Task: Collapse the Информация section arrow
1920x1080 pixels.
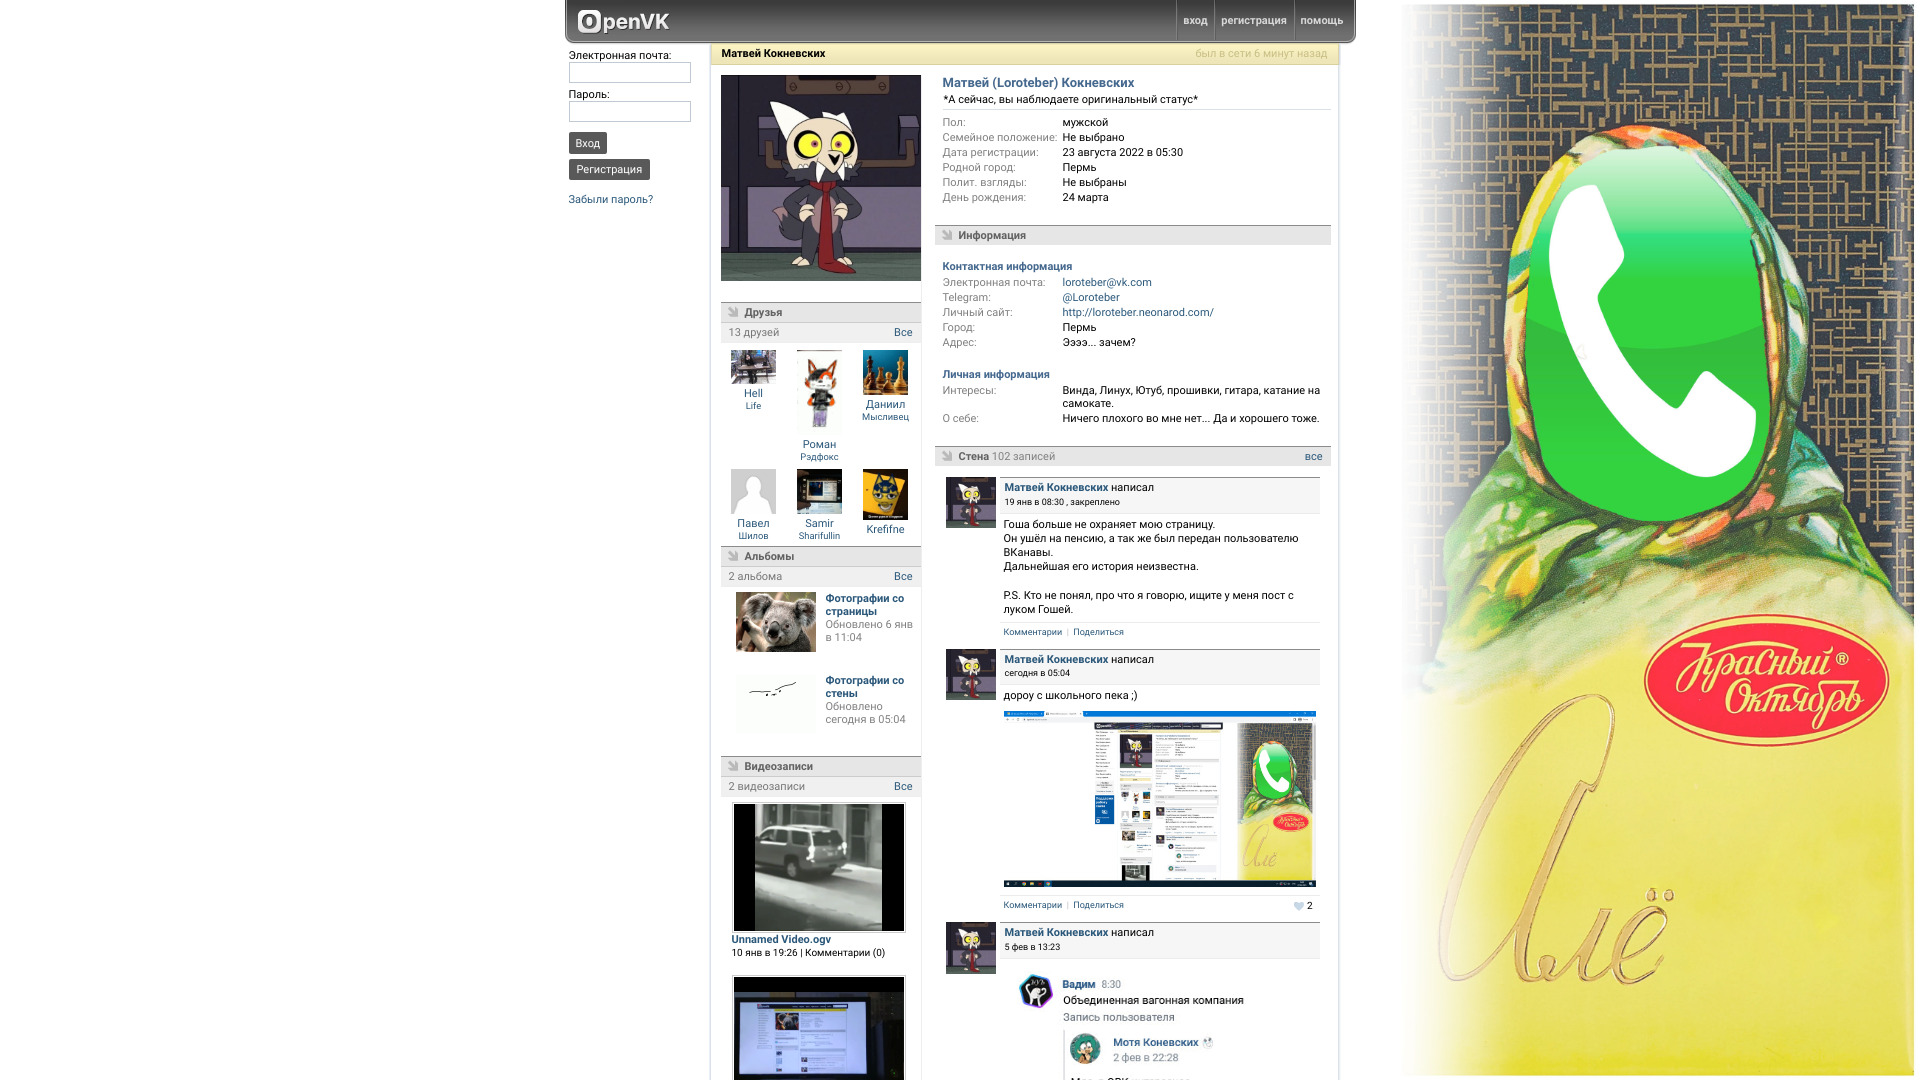Action: click(947, 235)
